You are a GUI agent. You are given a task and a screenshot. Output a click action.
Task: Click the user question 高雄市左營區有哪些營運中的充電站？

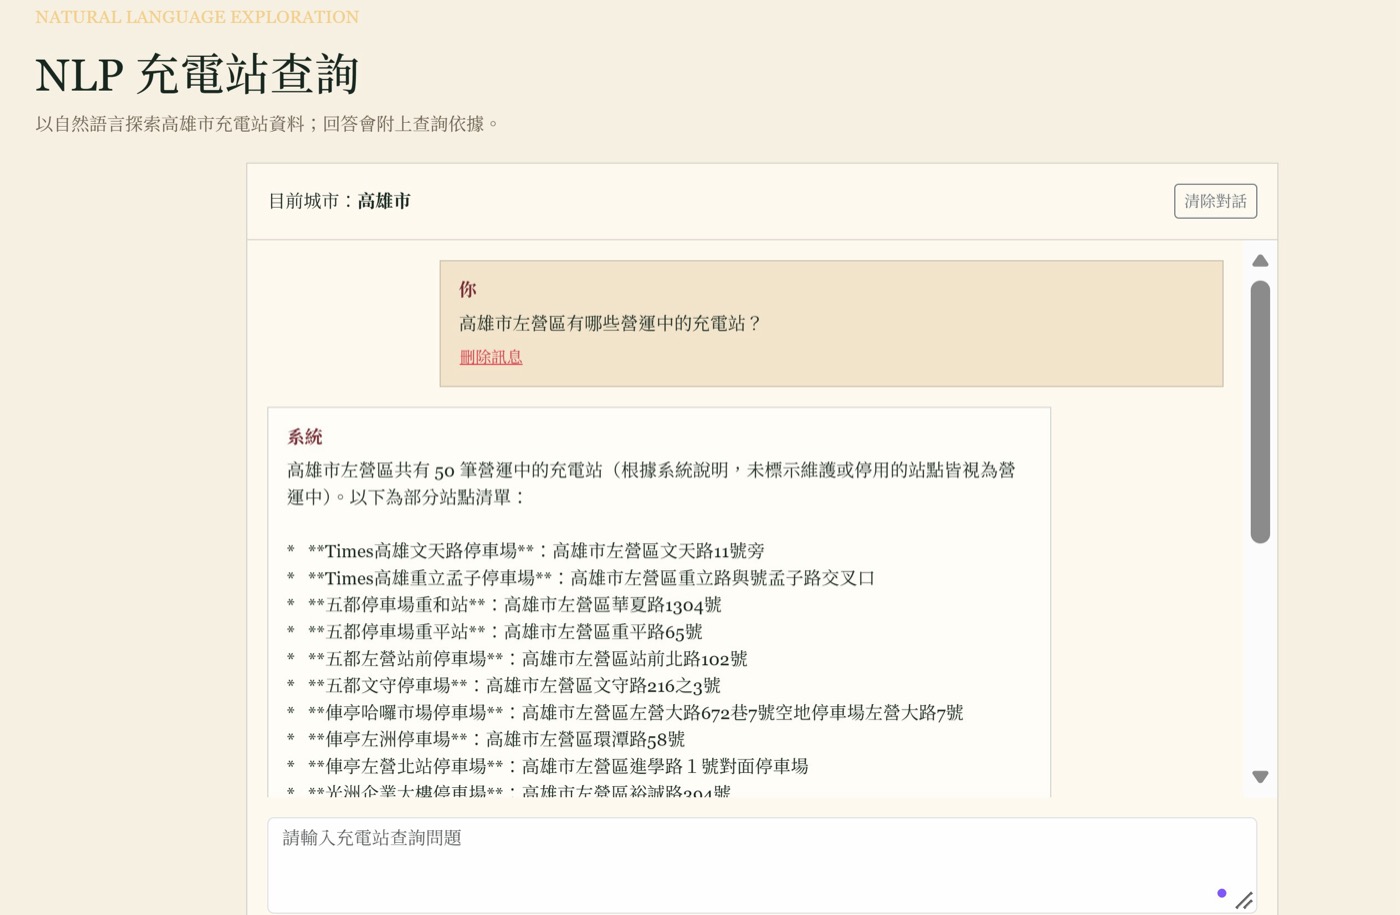coord(610,323)
